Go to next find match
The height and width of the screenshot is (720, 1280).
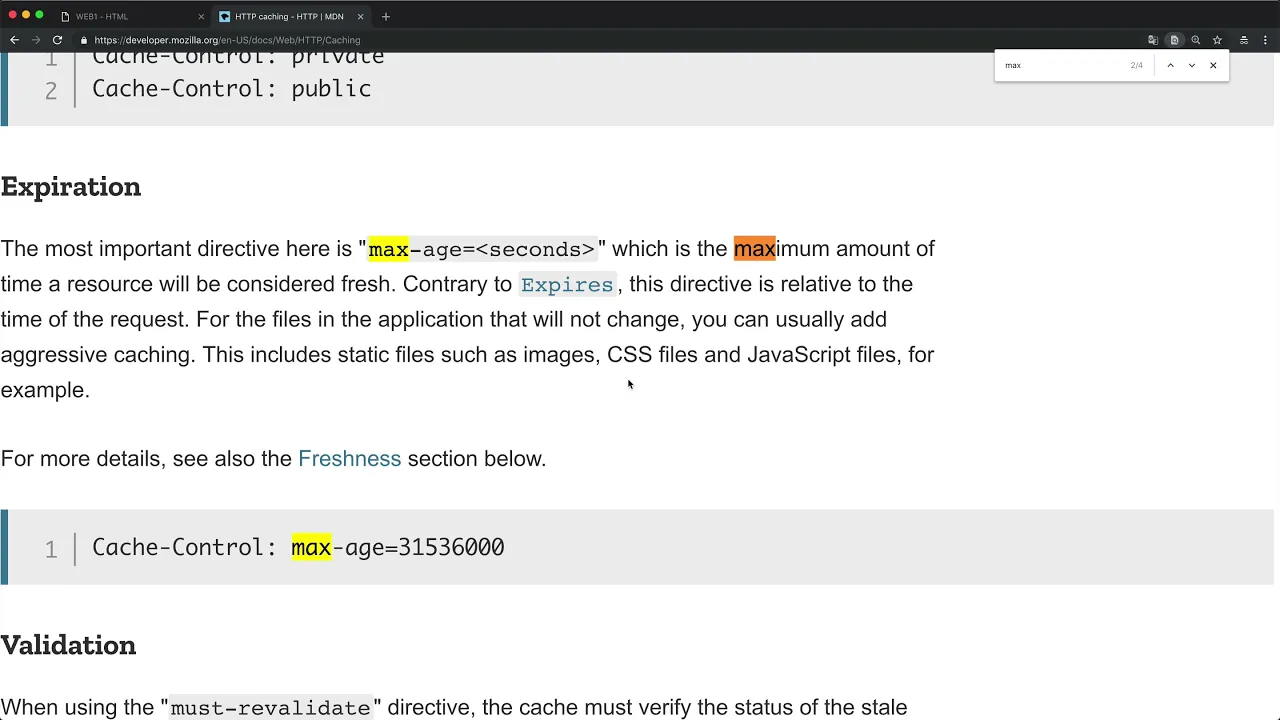(x=1191, y=65)
